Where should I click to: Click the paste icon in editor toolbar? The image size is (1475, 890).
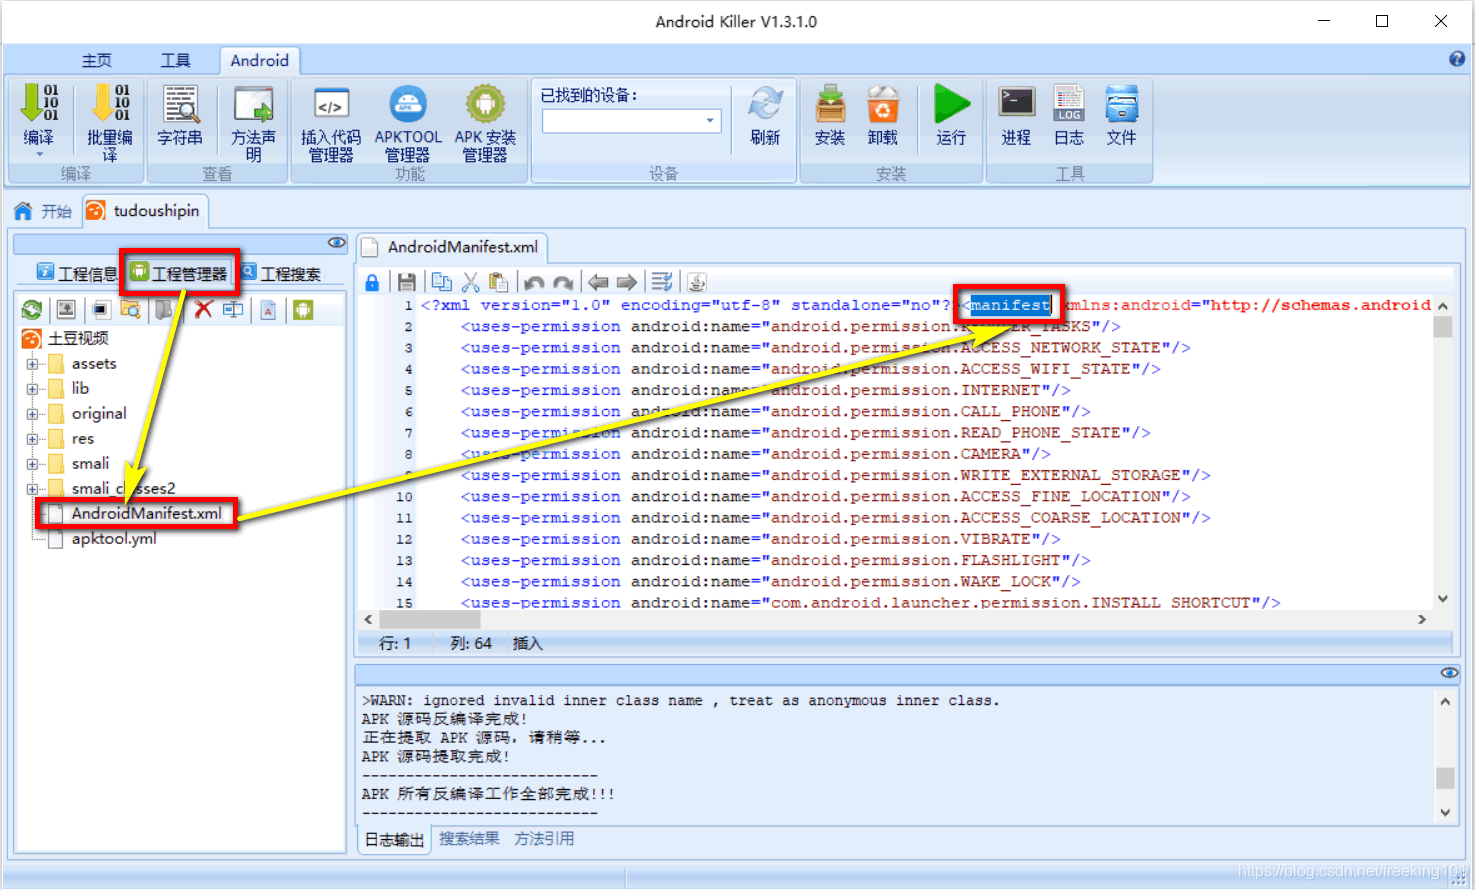click(x=499, y=283)
